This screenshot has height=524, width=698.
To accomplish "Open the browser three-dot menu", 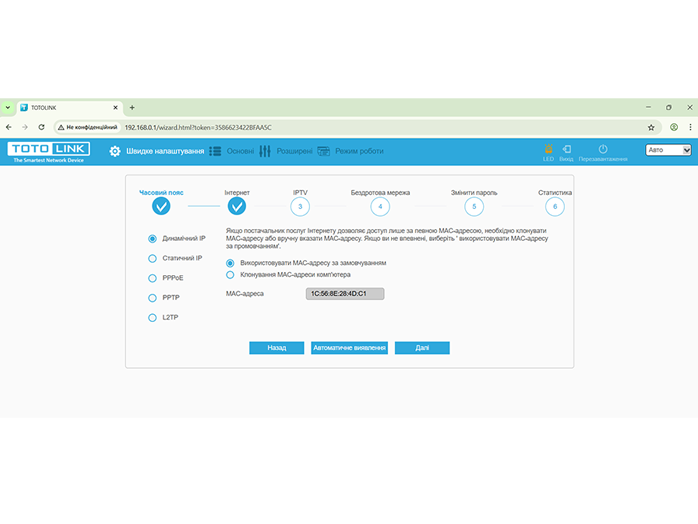I will pos(690,127).
